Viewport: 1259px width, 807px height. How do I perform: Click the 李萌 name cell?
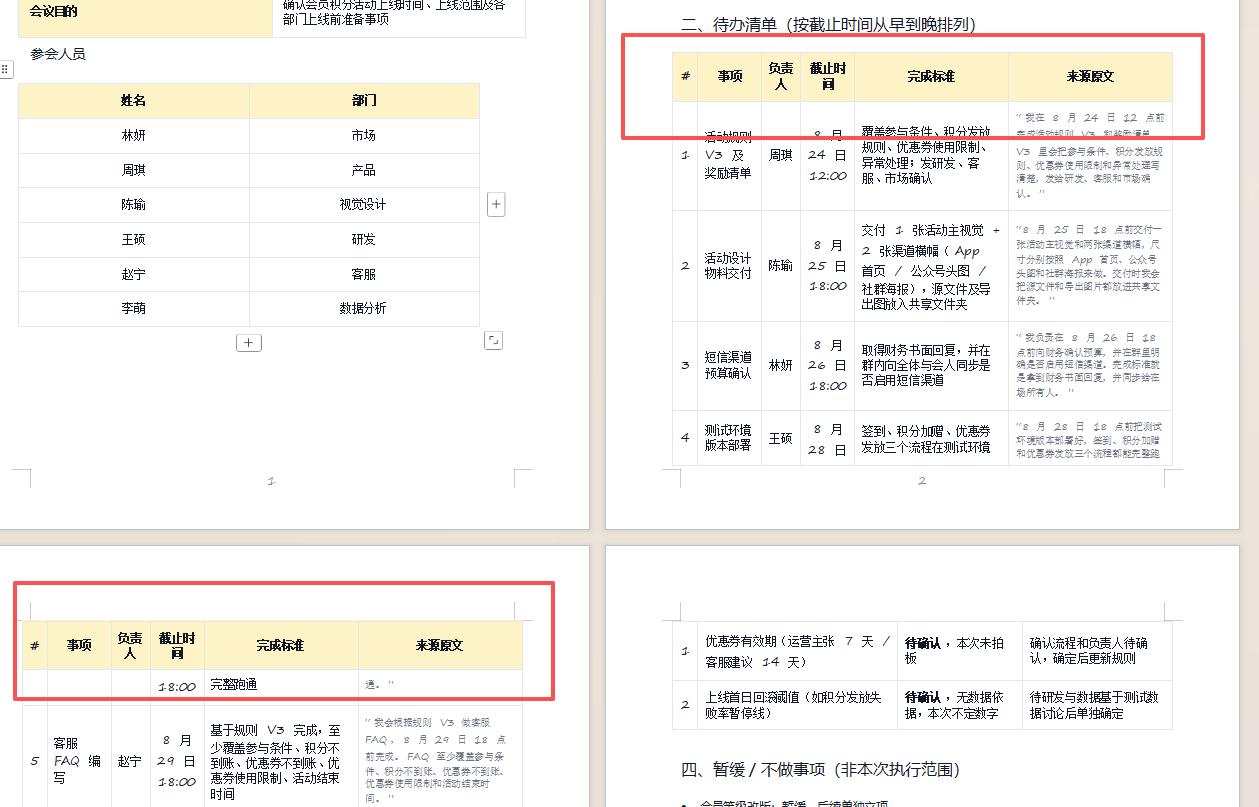pyautogui.click(x=134, y=309)
